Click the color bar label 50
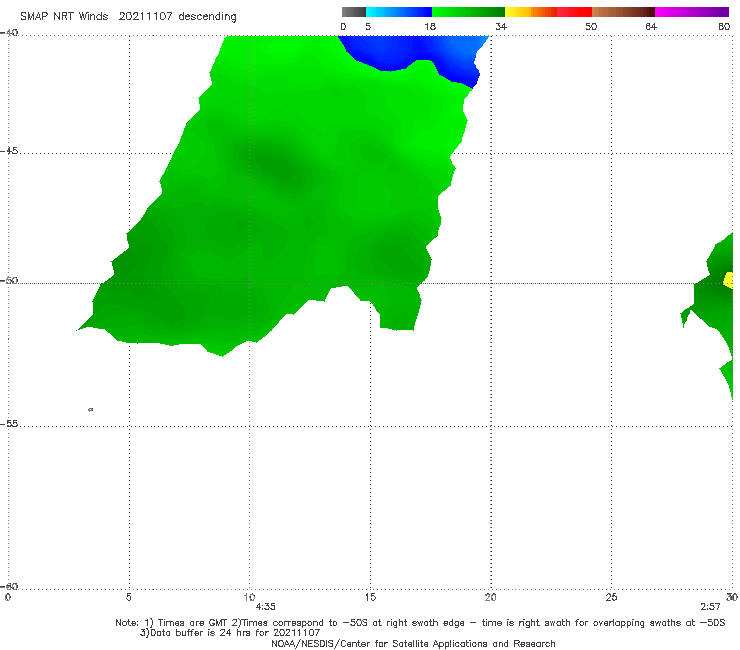Image resolution: width=740 pixels, height=650 pixels. coord(591,26)
